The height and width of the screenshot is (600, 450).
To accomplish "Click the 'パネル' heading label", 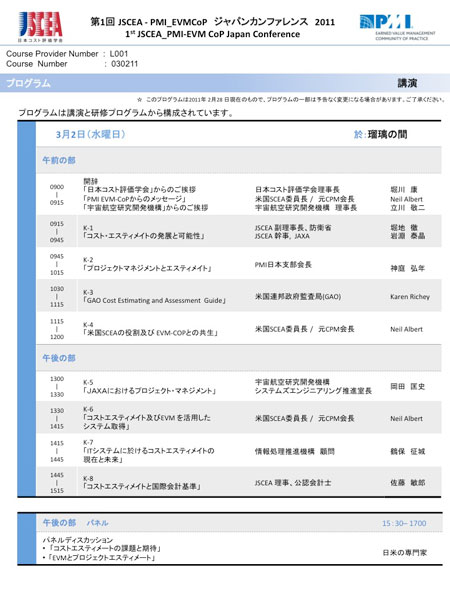I will pos(97,523).
